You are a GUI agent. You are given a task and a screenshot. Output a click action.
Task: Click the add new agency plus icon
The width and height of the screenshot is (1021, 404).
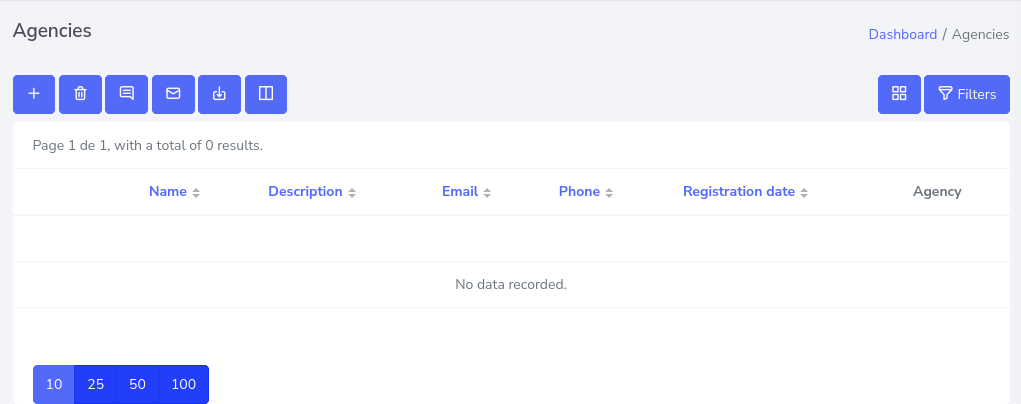34,94
